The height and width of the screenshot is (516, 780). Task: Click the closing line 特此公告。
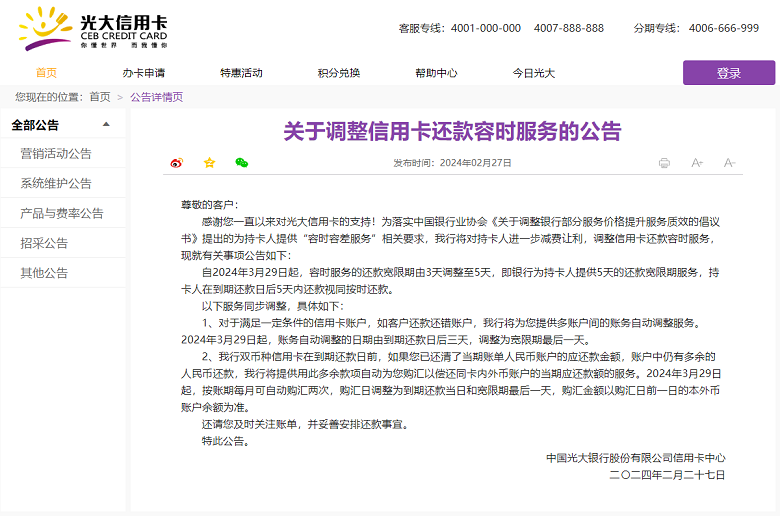click(225, 441)
